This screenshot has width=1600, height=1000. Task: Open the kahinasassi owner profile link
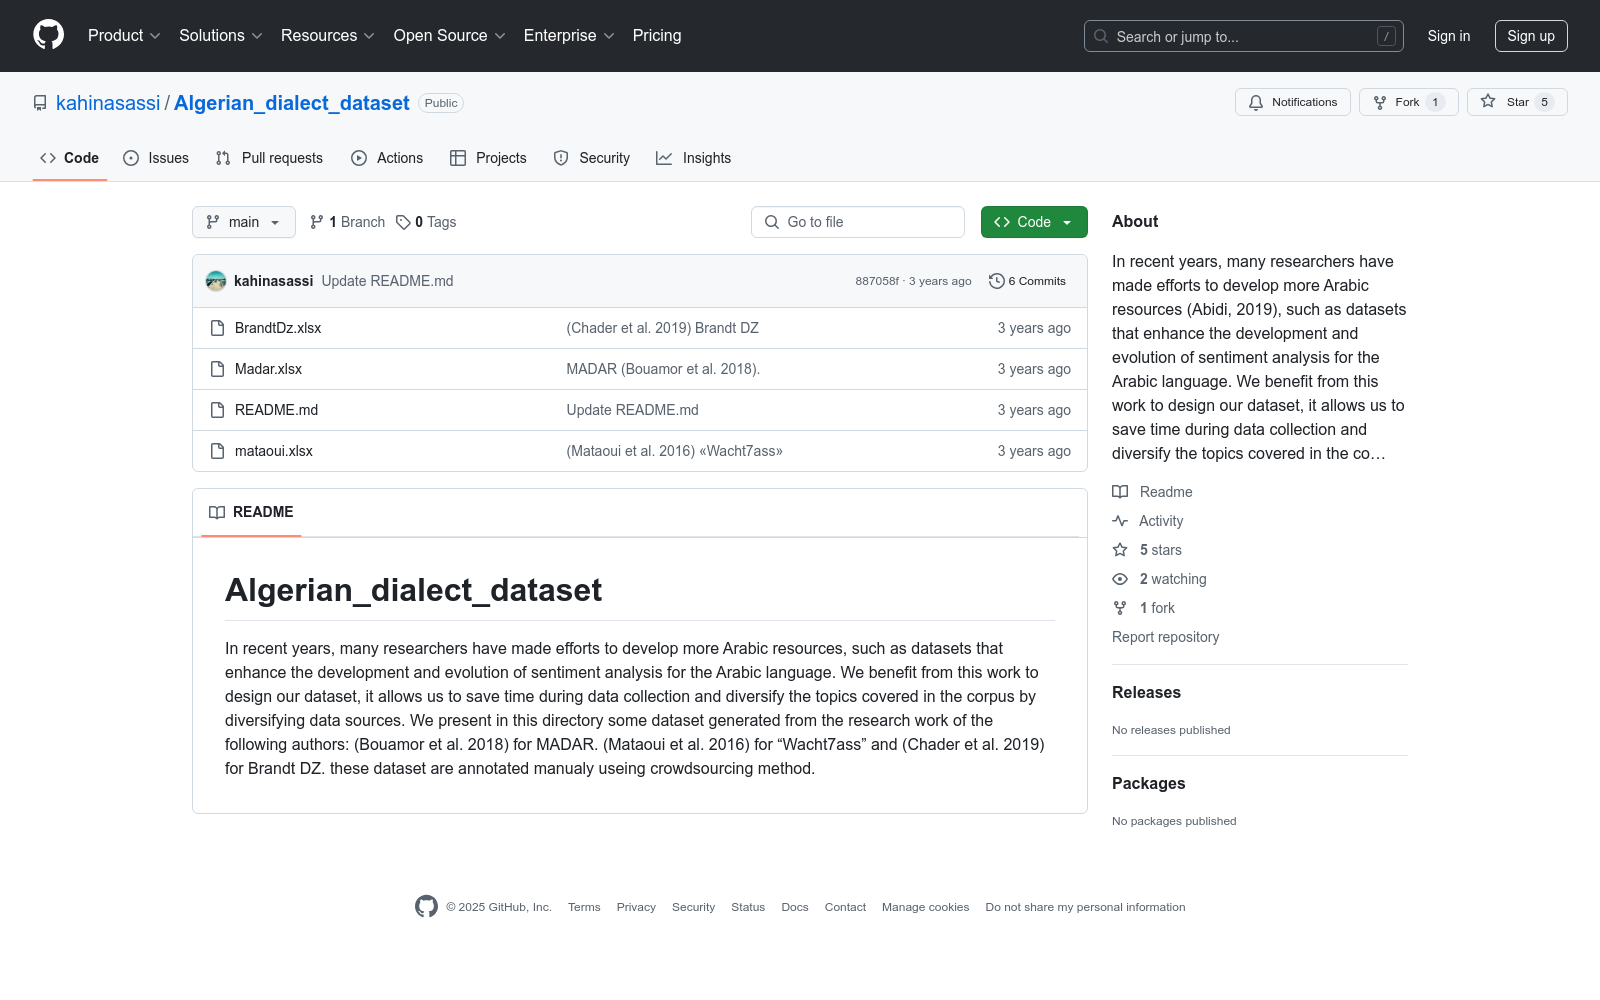click(x=108, y=103)
